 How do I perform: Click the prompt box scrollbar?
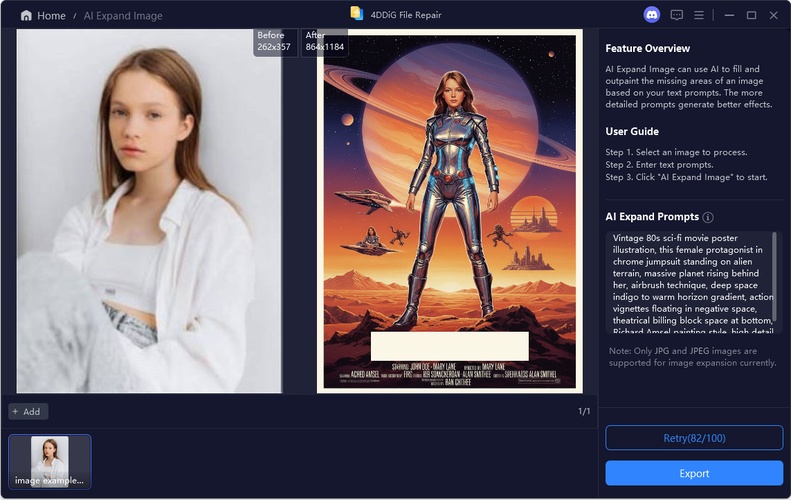coord(774,276)
